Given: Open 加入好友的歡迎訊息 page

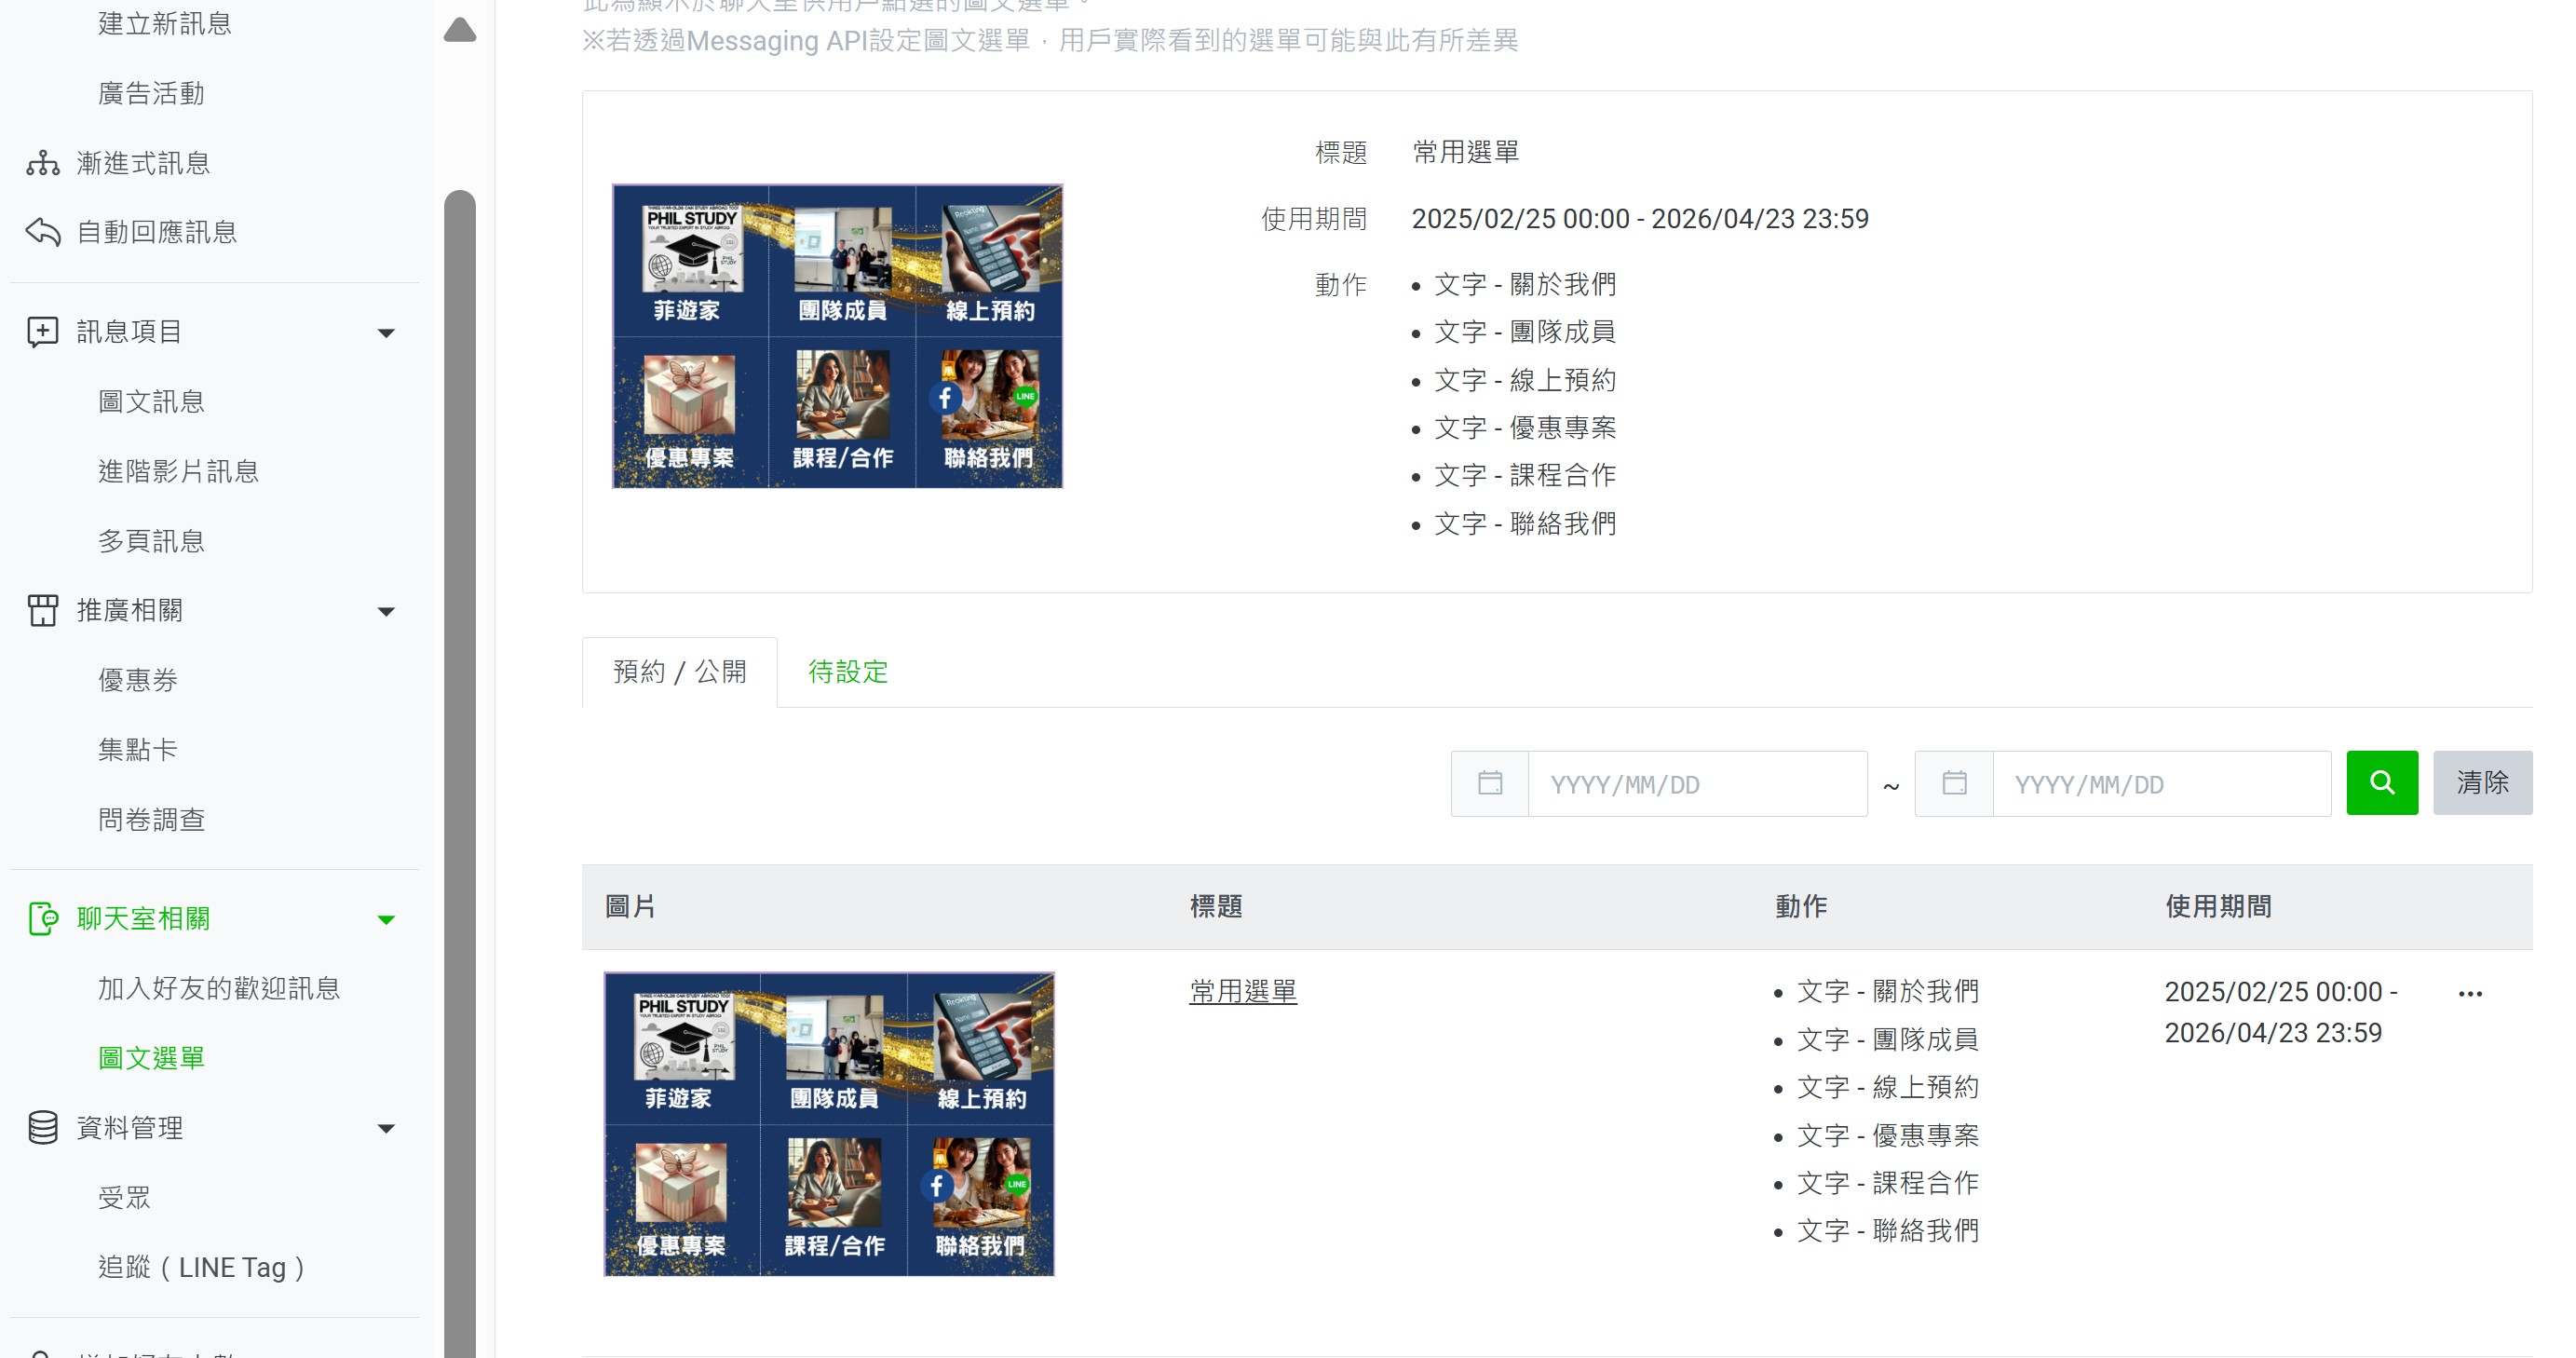Looking at the screenshot, I should 219,989.
